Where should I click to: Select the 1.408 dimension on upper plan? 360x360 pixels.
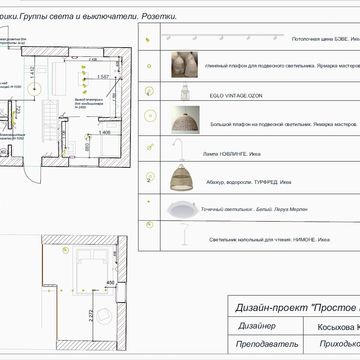[x=105, y=133]
